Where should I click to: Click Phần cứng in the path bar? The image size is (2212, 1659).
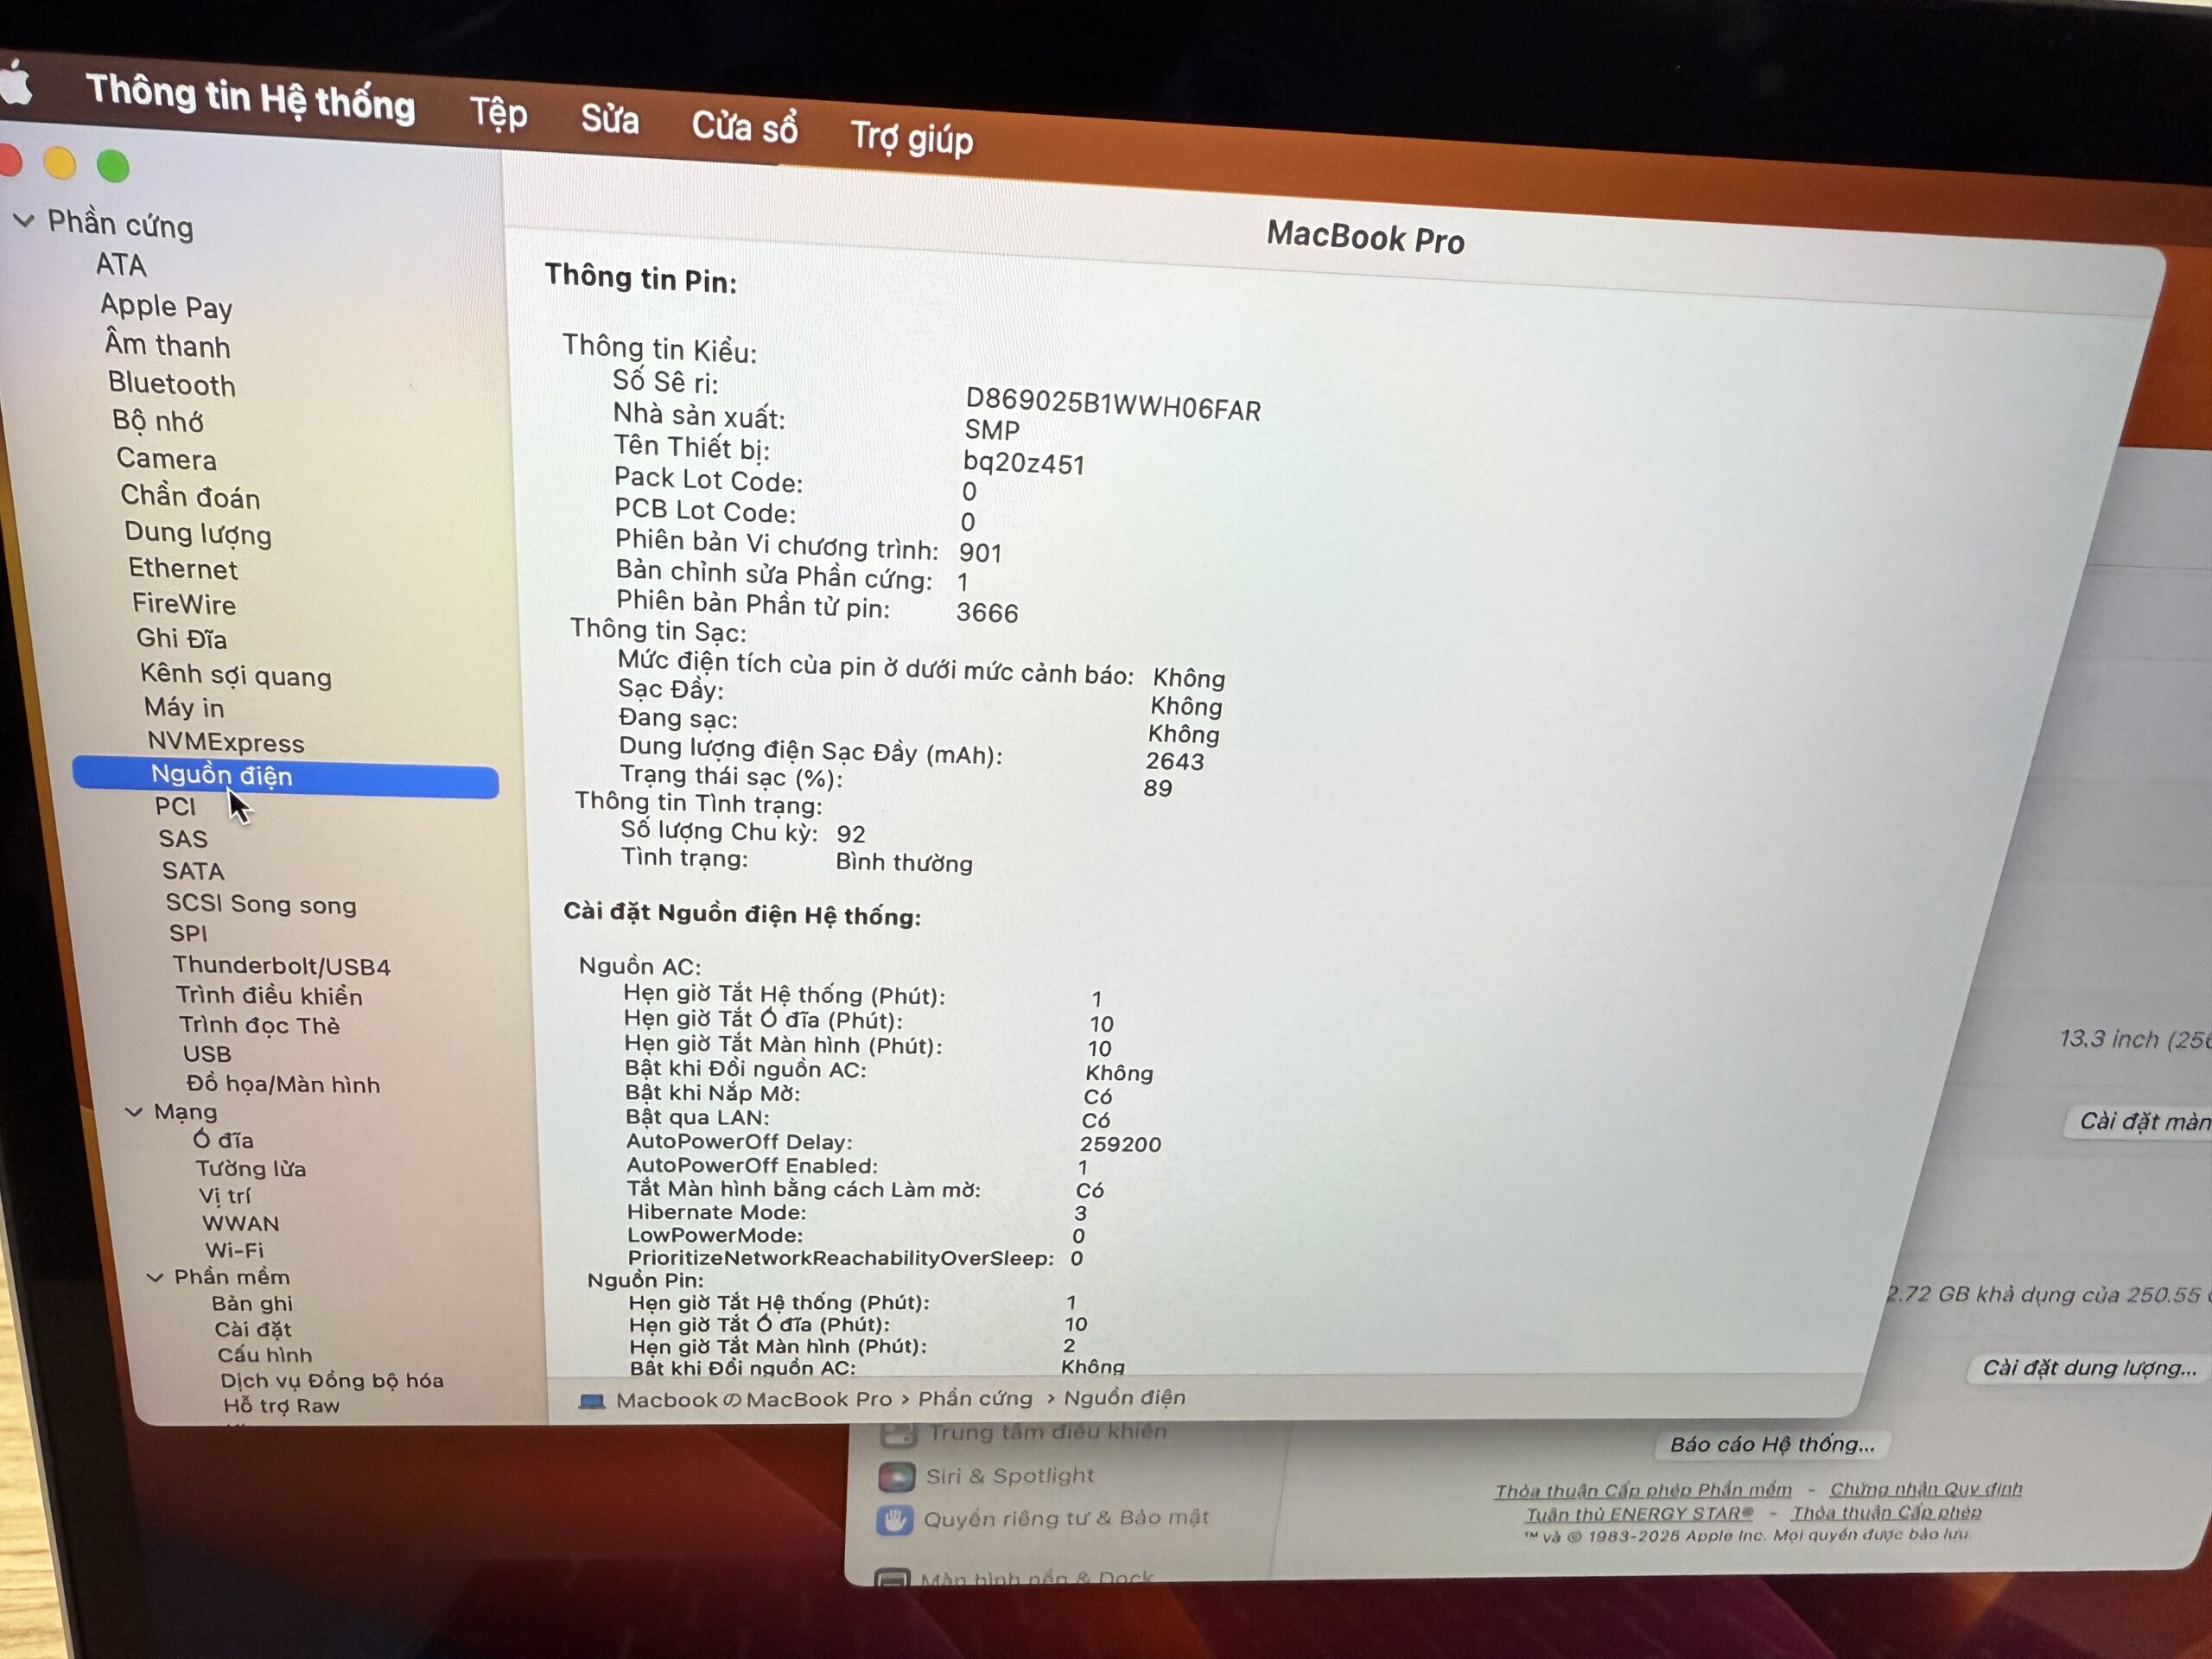click(x=975, y=1398)
